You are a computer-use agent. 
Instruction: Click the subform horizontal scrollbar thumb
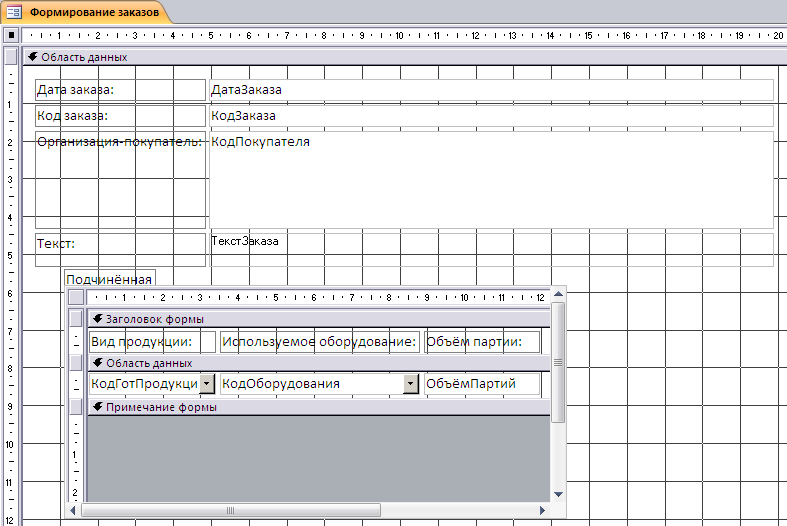coord(231,510)
